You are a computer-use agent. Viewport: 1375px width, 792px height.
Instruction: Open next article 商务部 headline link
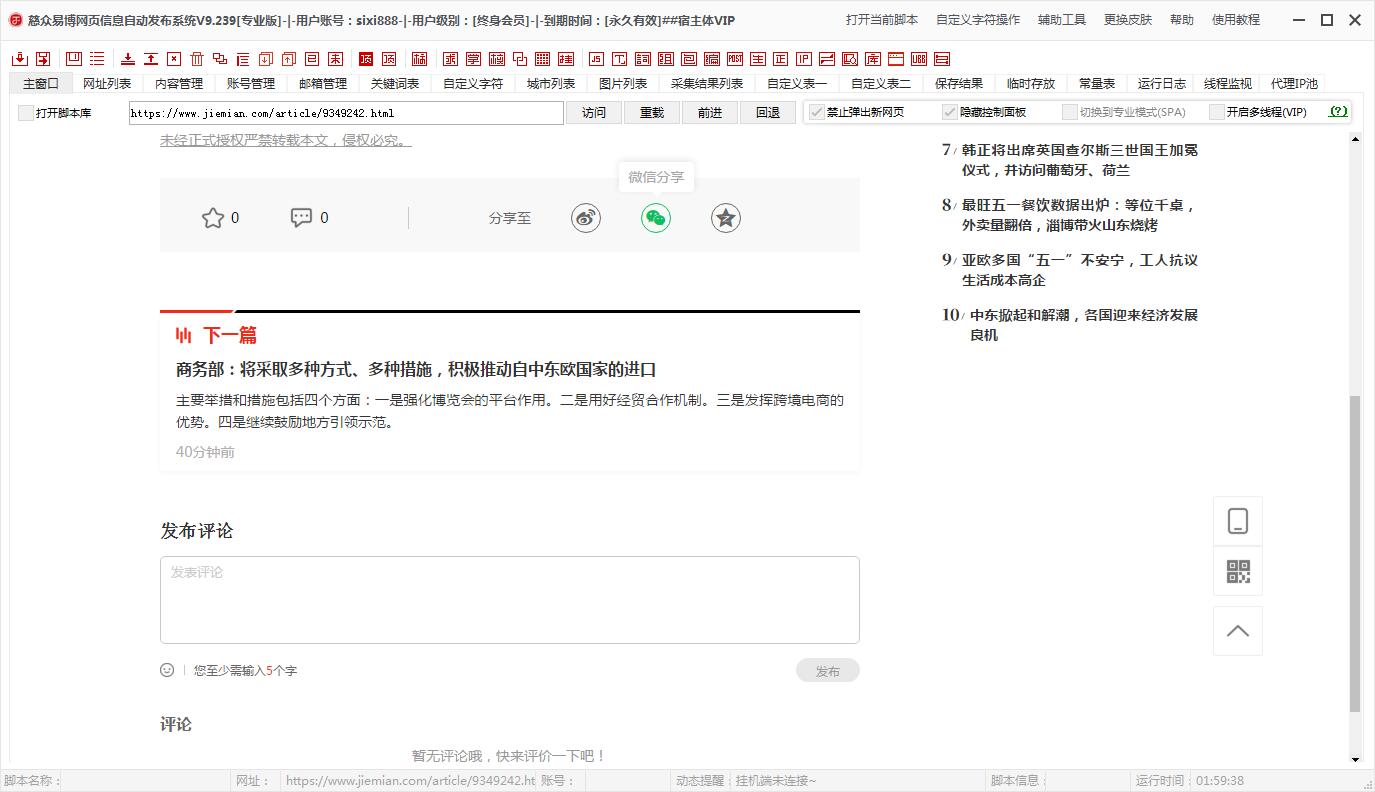pos(416,369)
